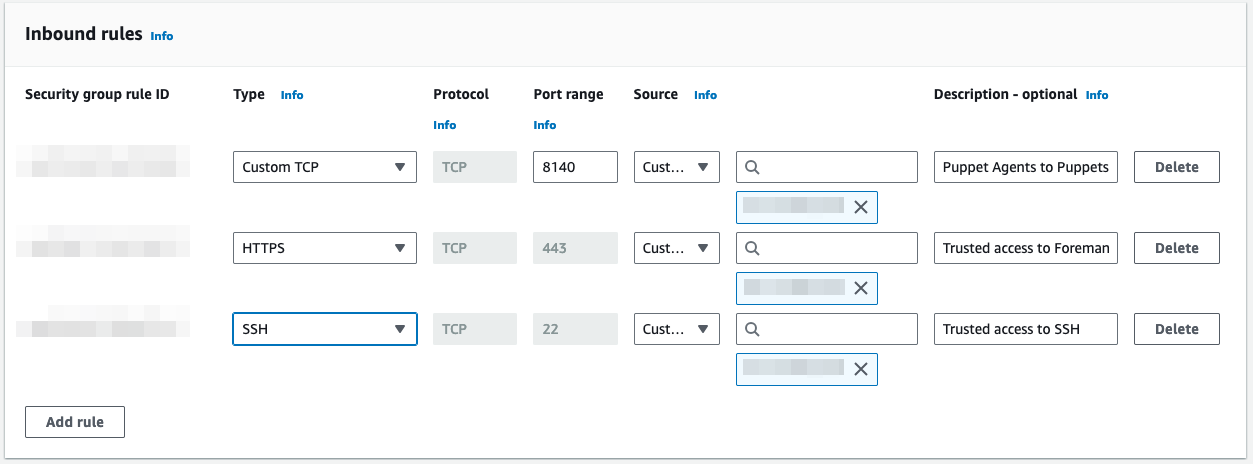Remove source tag on the SSH rule
1253x464 pixels.
[x=860, y=369]
